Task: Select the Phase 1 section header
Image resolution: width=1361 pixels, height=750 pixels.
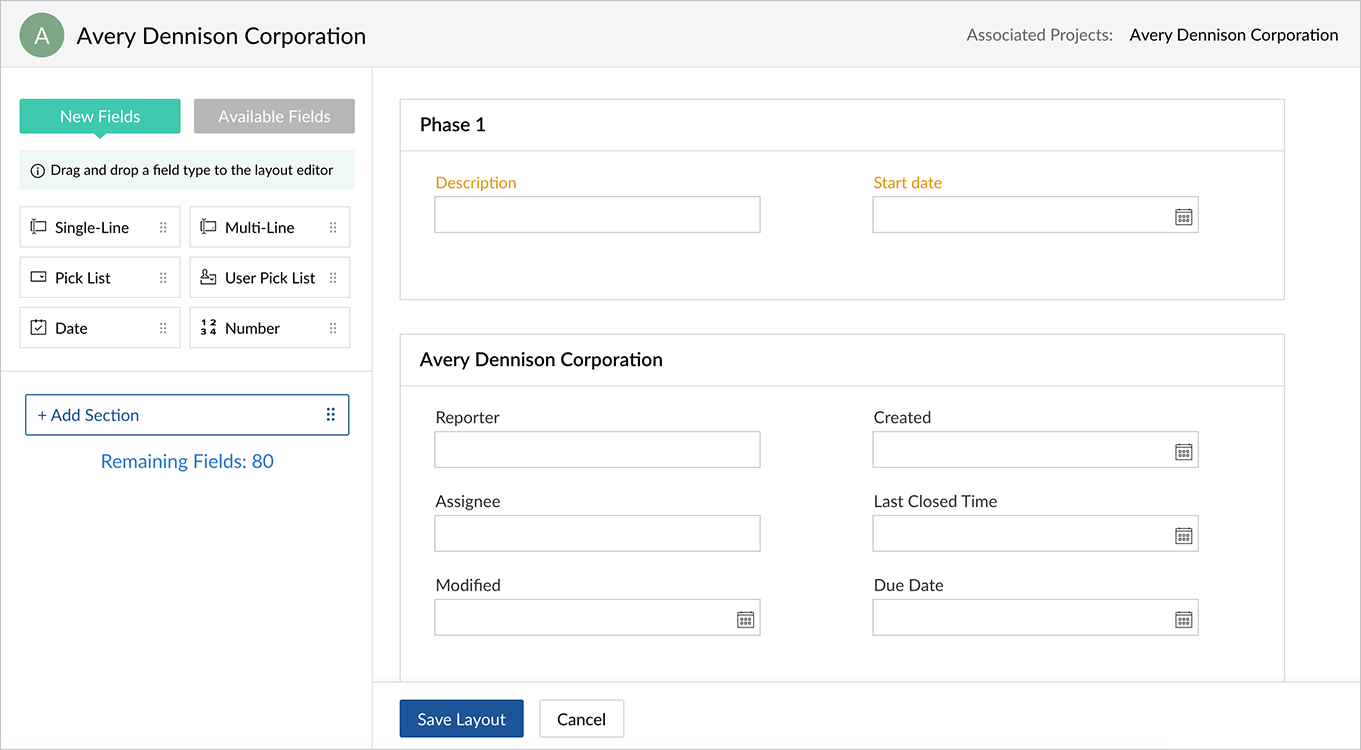Action: (842, 125)
